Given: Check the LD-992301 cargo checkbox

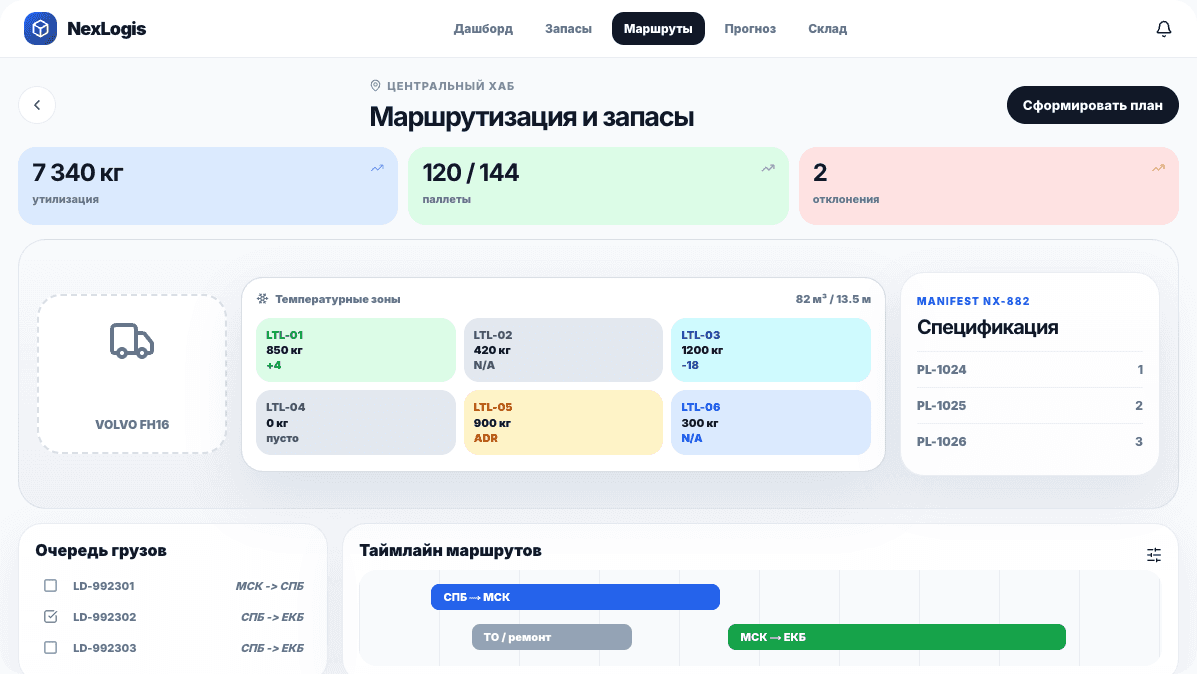Looking at the screenshot, I should (51, 586).
